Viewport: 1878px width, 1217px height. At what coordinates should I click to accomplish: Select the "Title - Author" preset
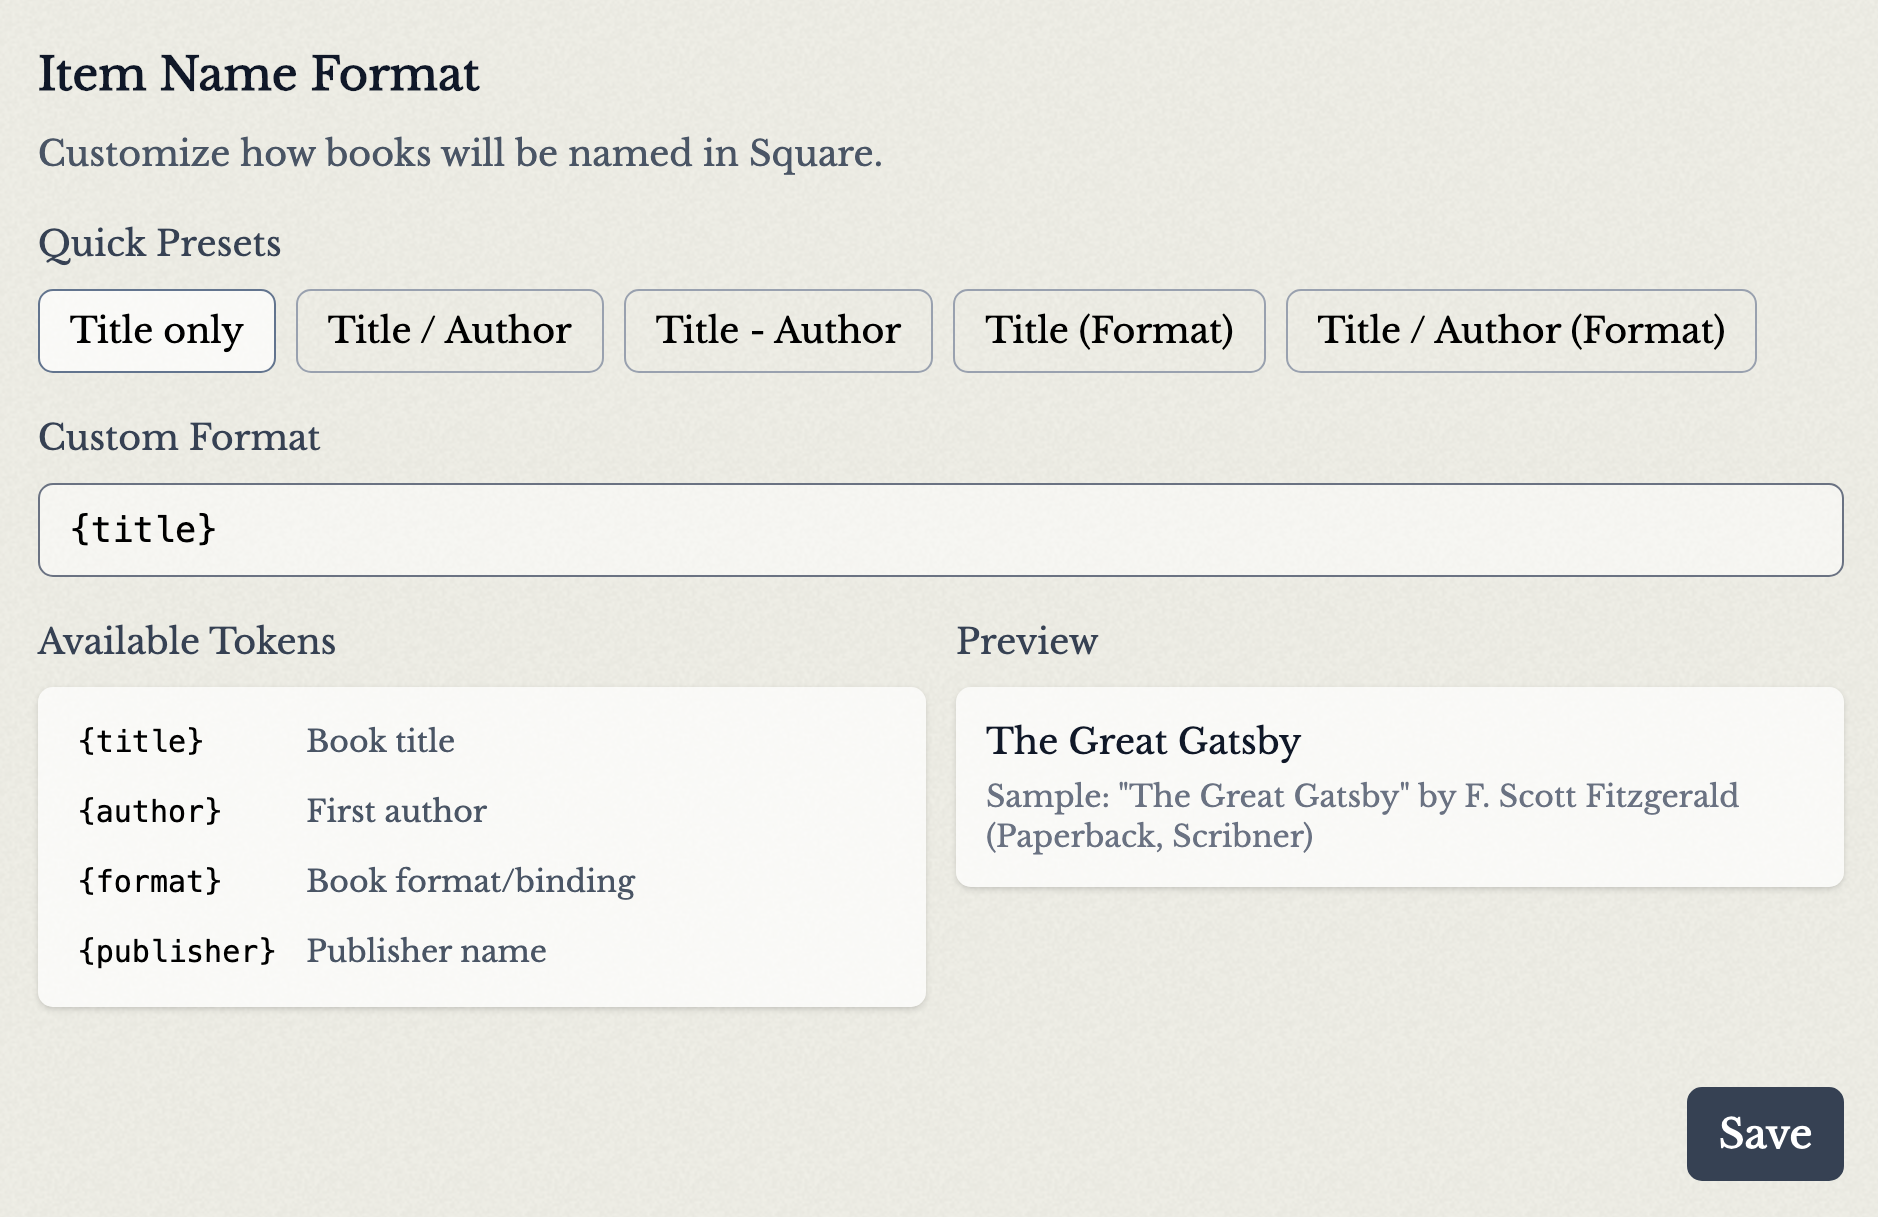coord(777,330)
